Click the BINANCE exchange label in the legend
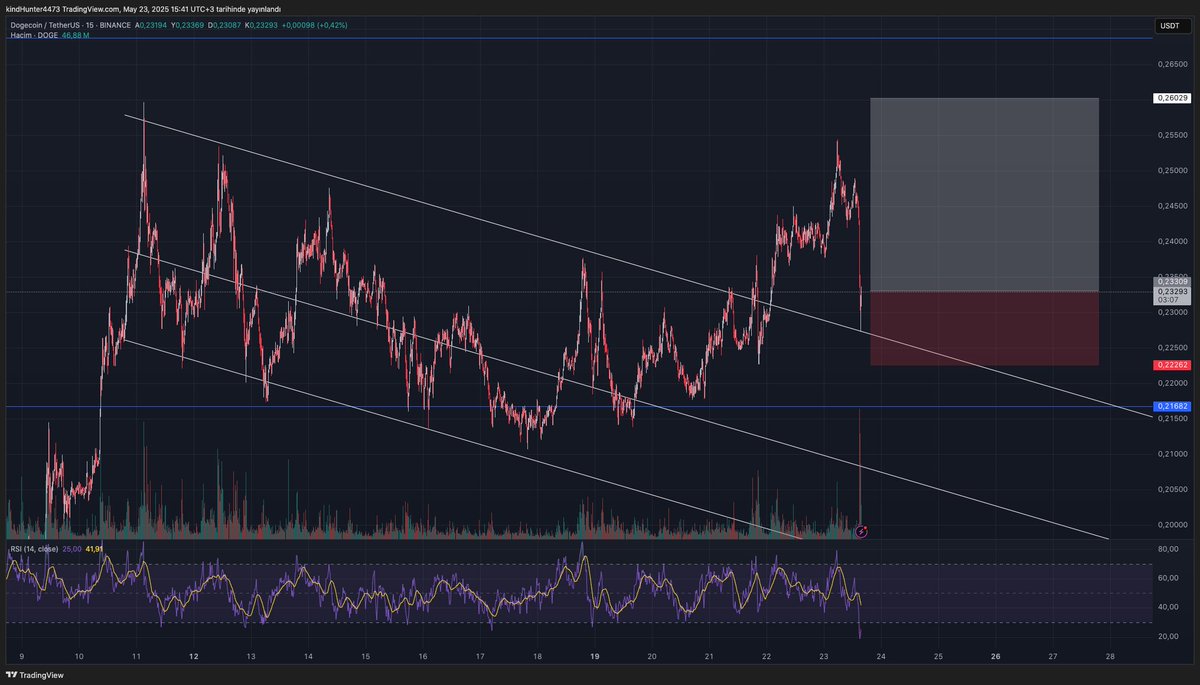Viewport: 1200px width, 685px height. tap(118, 25)
